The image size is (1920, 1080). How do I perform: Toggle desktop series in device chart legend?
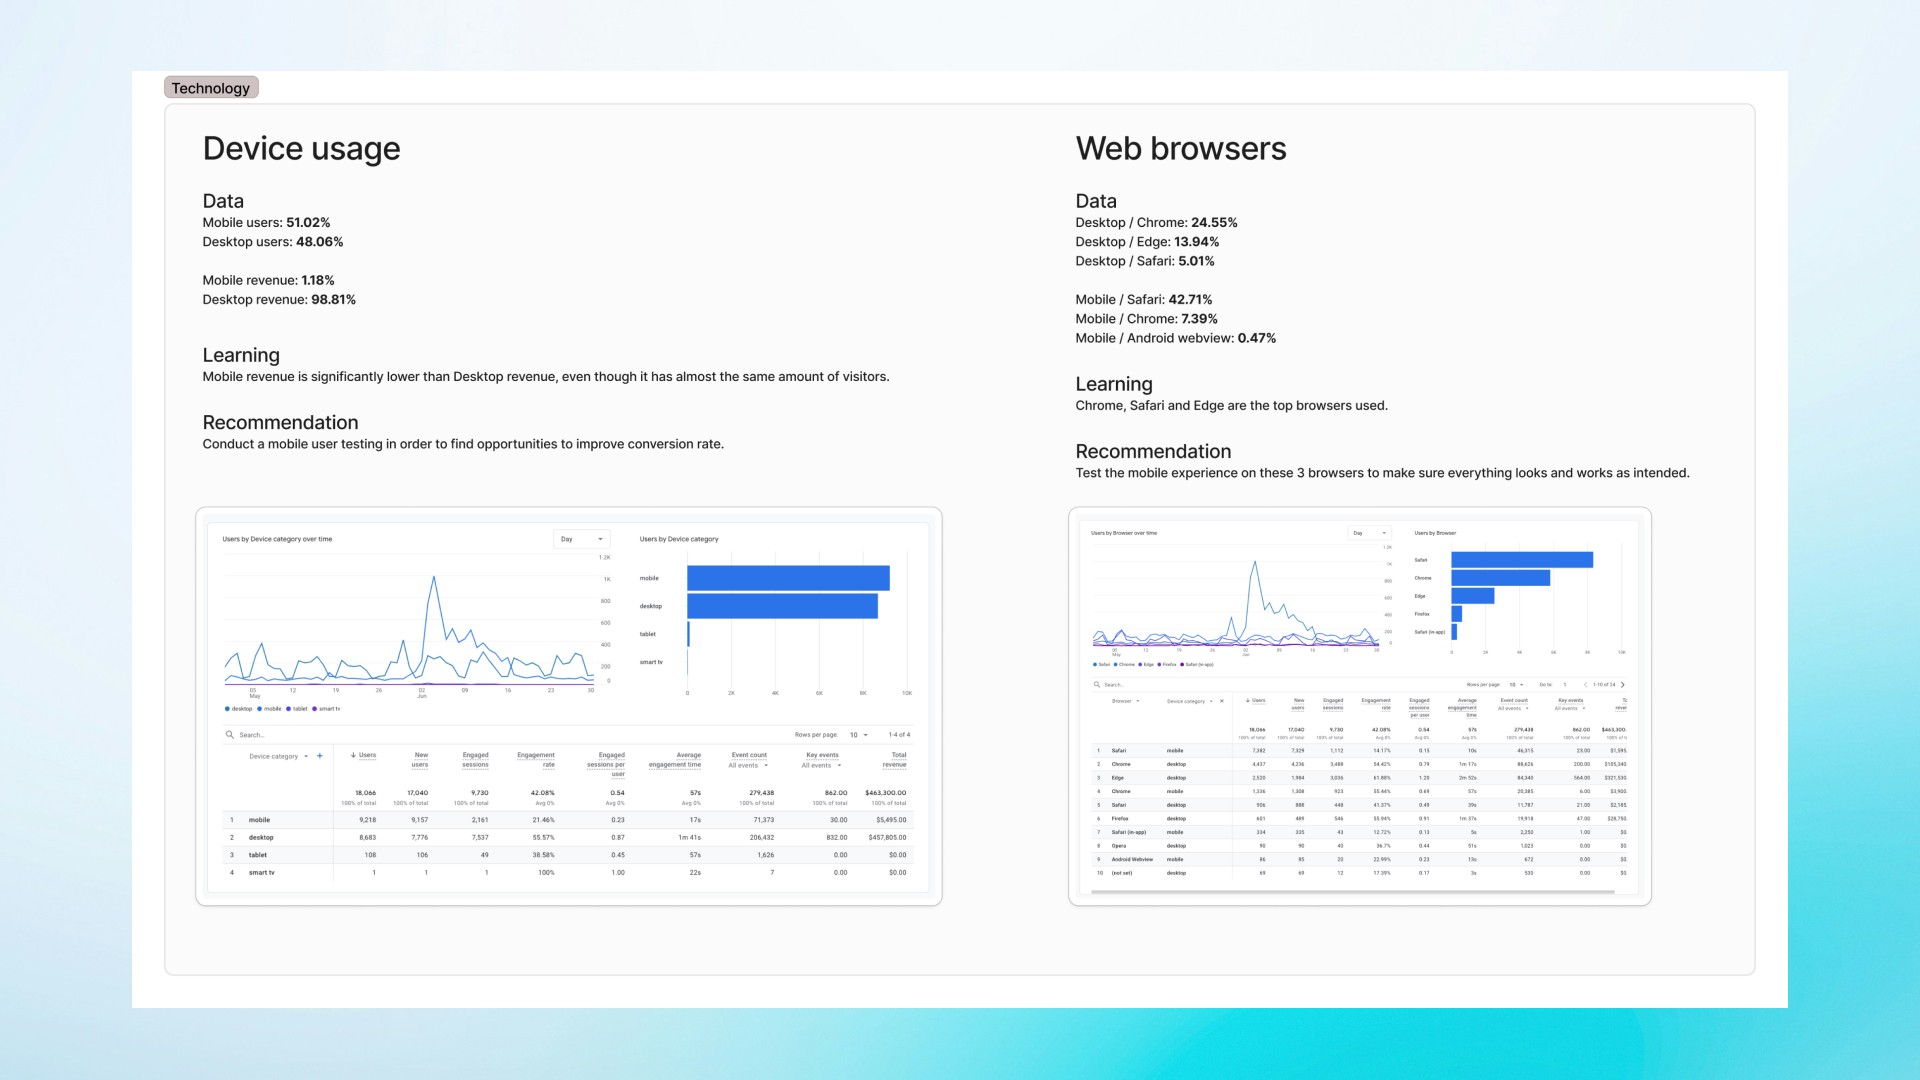[239, 709]
